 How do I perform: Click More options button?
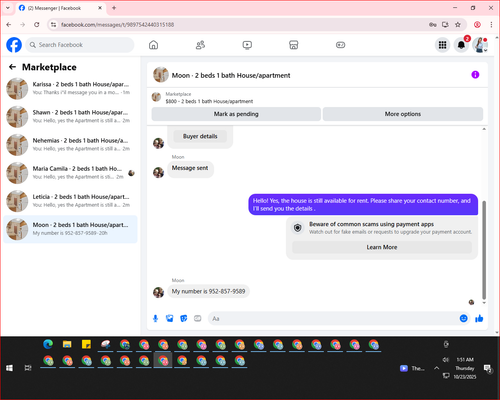click(x=403, y=114)
